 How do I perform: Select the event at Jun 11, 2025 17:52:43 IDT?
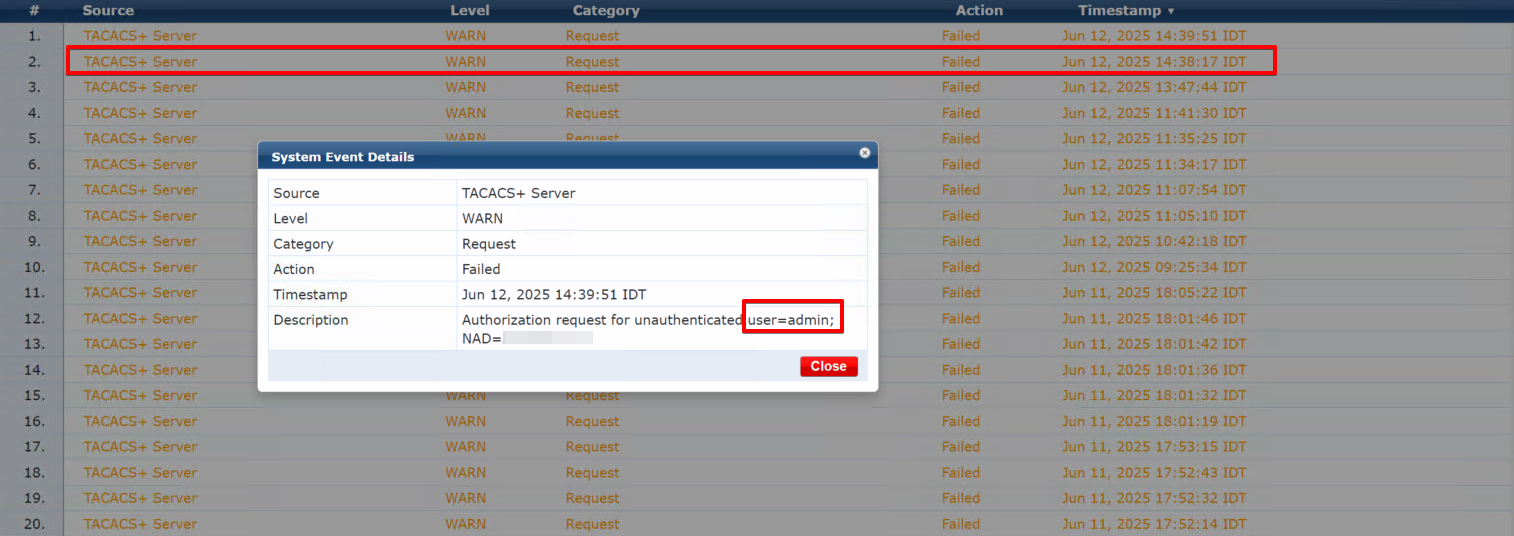[757, 472]
